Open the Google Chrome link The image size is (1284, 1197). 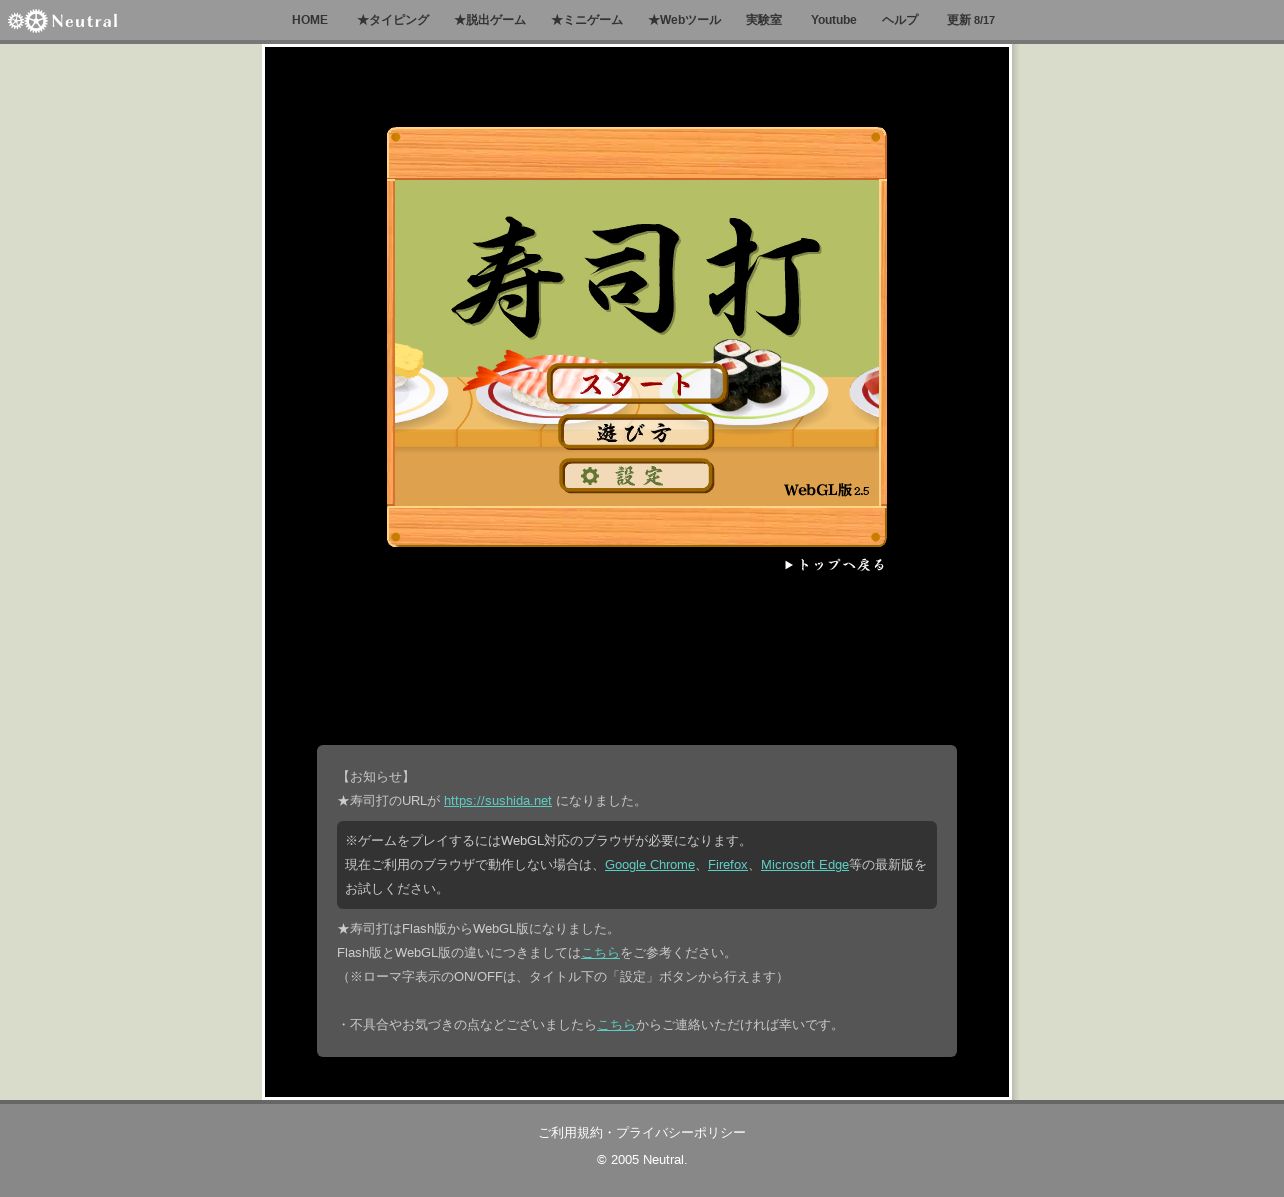click(x=649, y=865)
